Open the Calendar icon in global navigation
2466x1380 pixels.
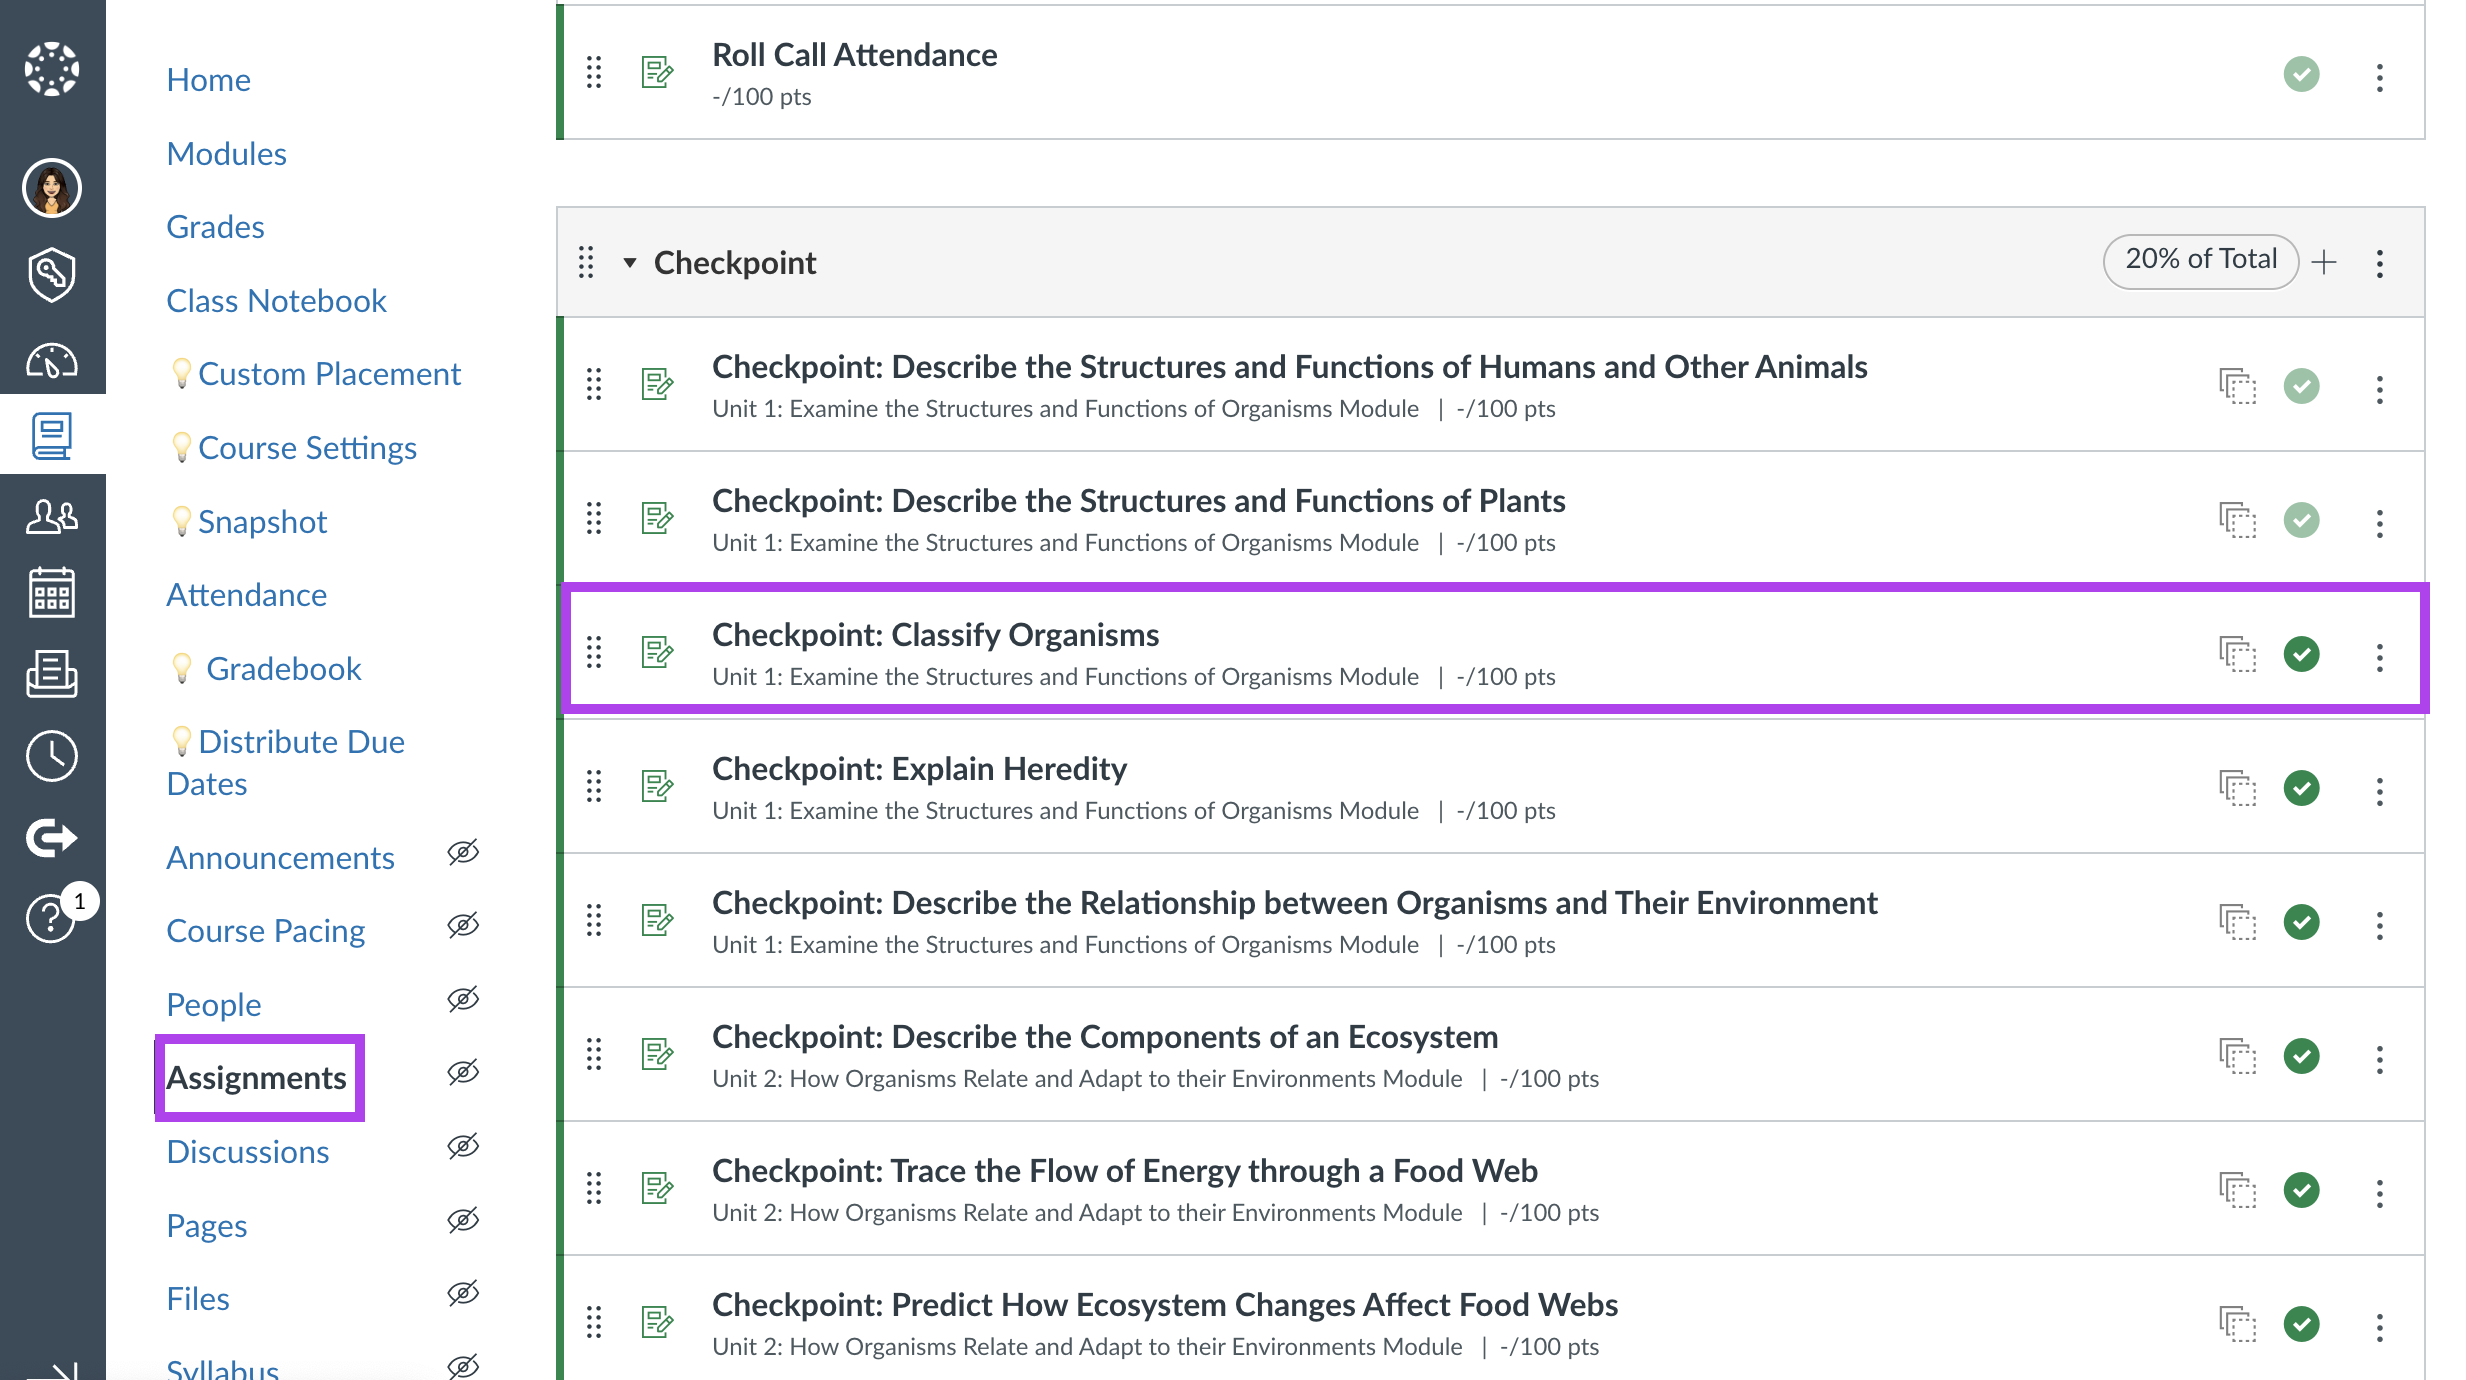pos(52,593)
